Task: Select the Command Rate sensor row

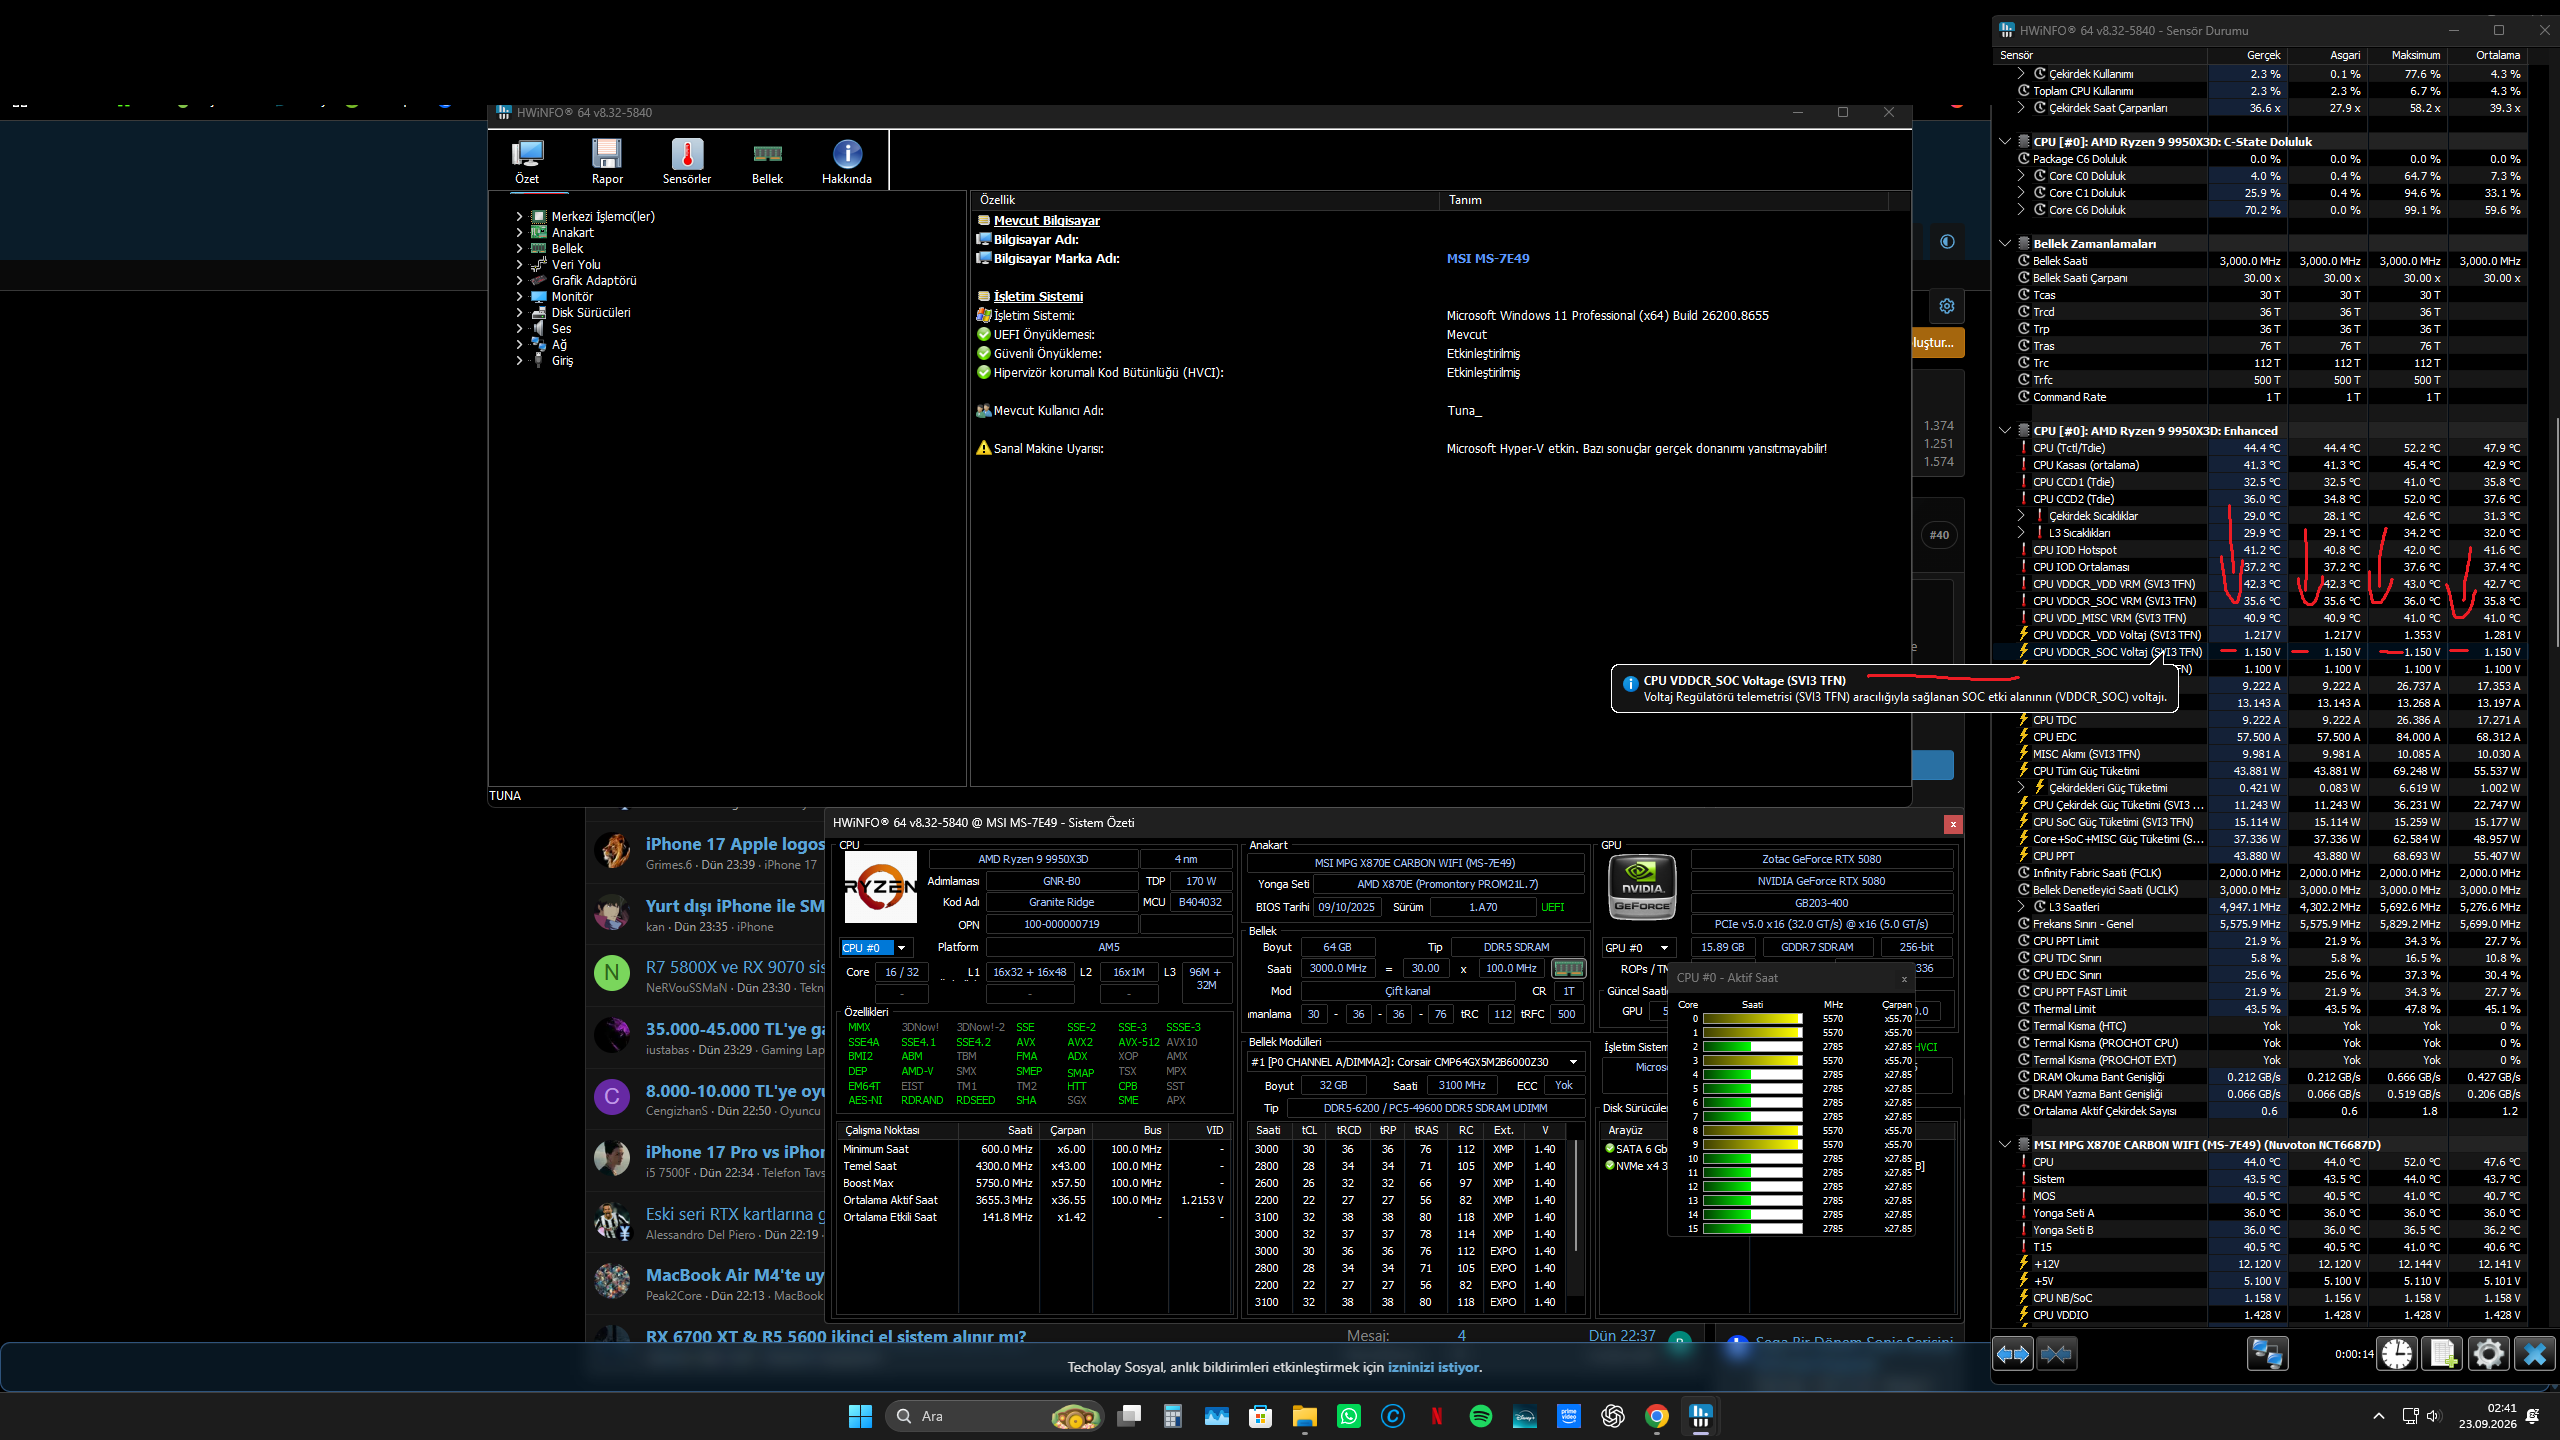Action: pos(2262,397)
